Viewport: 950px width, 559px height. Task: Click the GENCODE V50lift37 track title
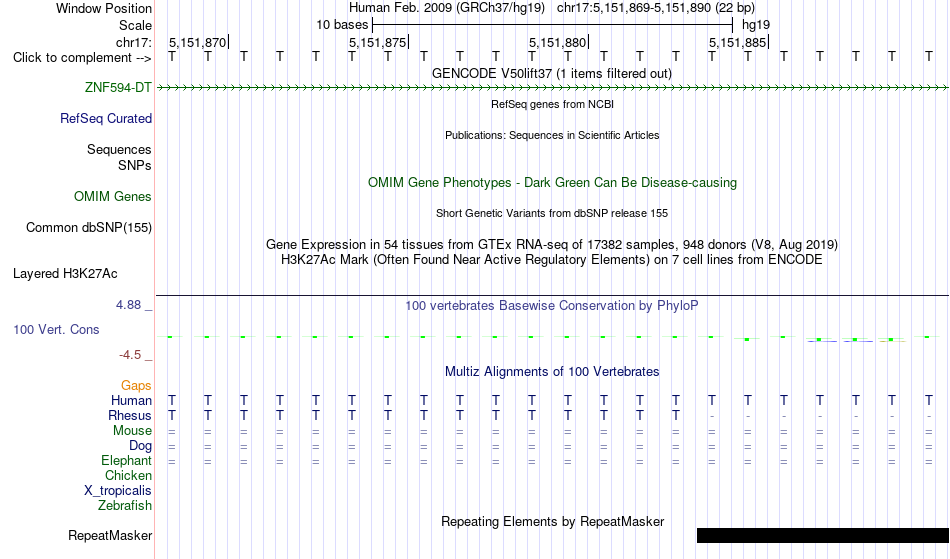coord(552,74)
